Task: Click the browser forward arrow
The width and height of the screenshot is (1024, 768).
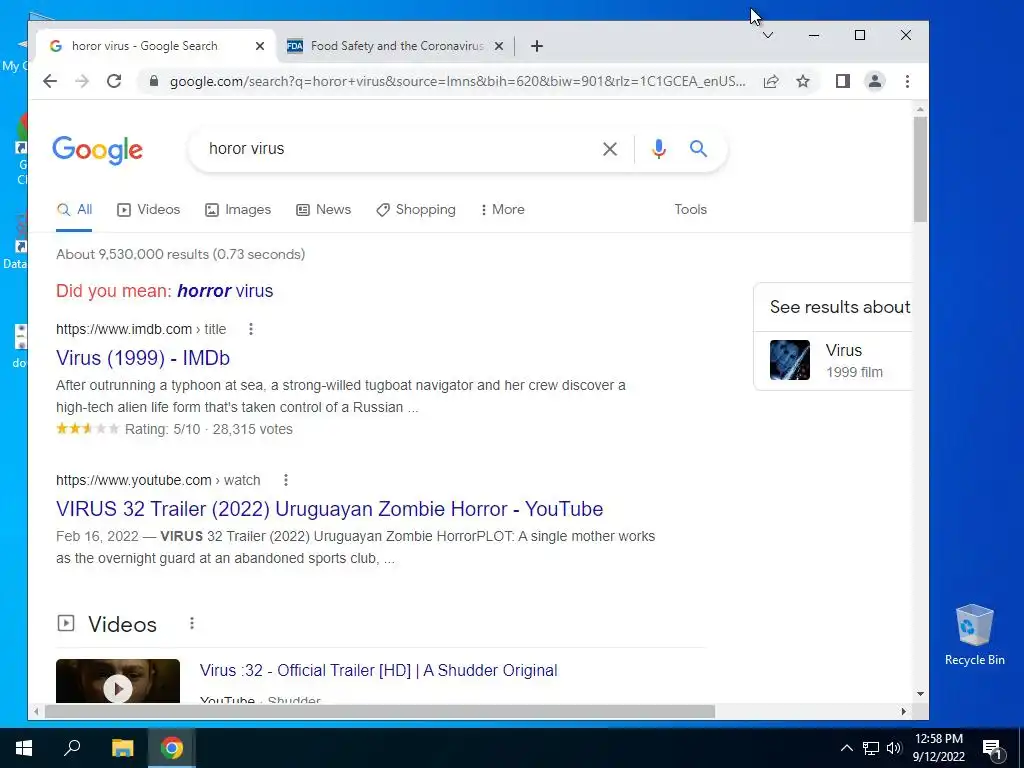Action: pyautogui.click(x=82, y=81)
